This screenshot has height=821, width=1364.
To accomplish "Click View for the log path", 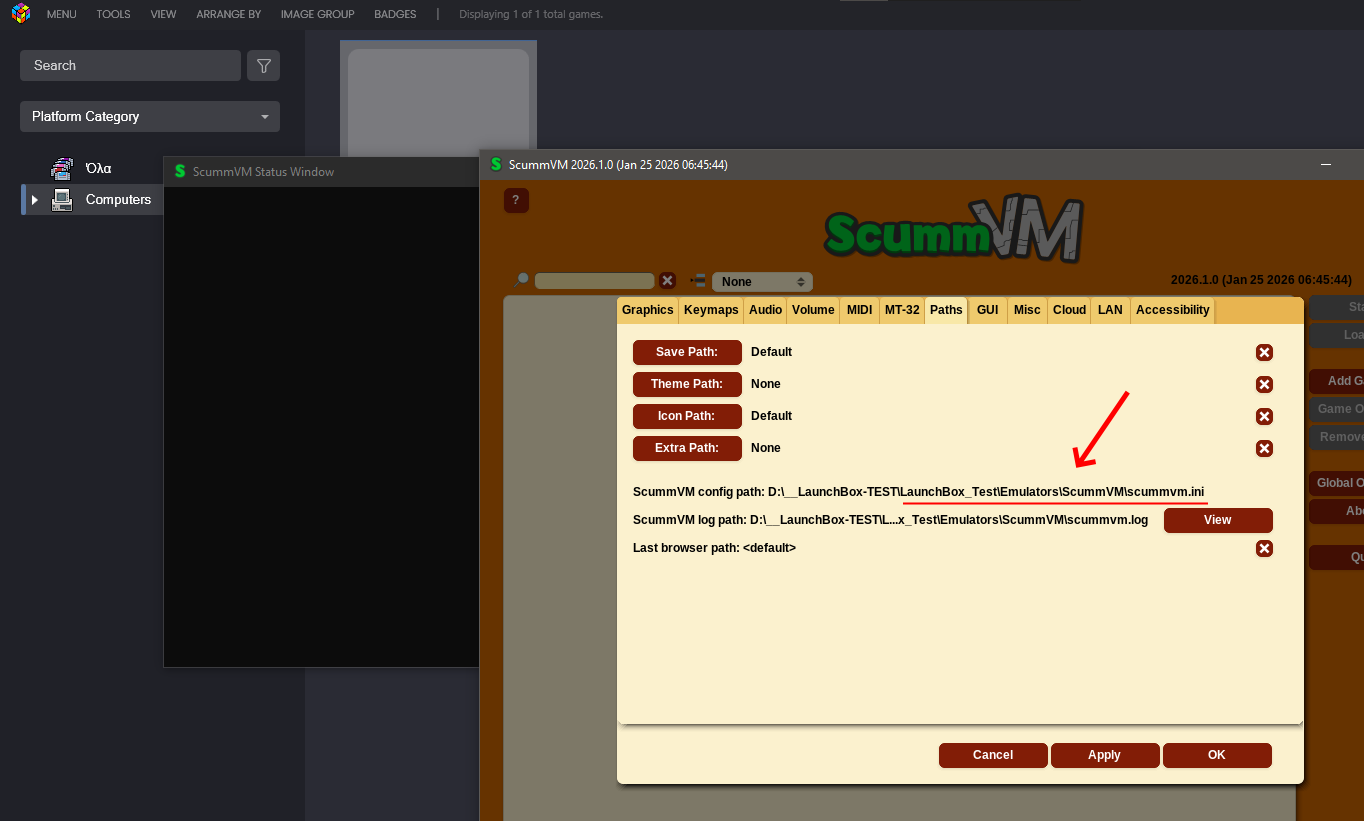I will [1217, 520].
